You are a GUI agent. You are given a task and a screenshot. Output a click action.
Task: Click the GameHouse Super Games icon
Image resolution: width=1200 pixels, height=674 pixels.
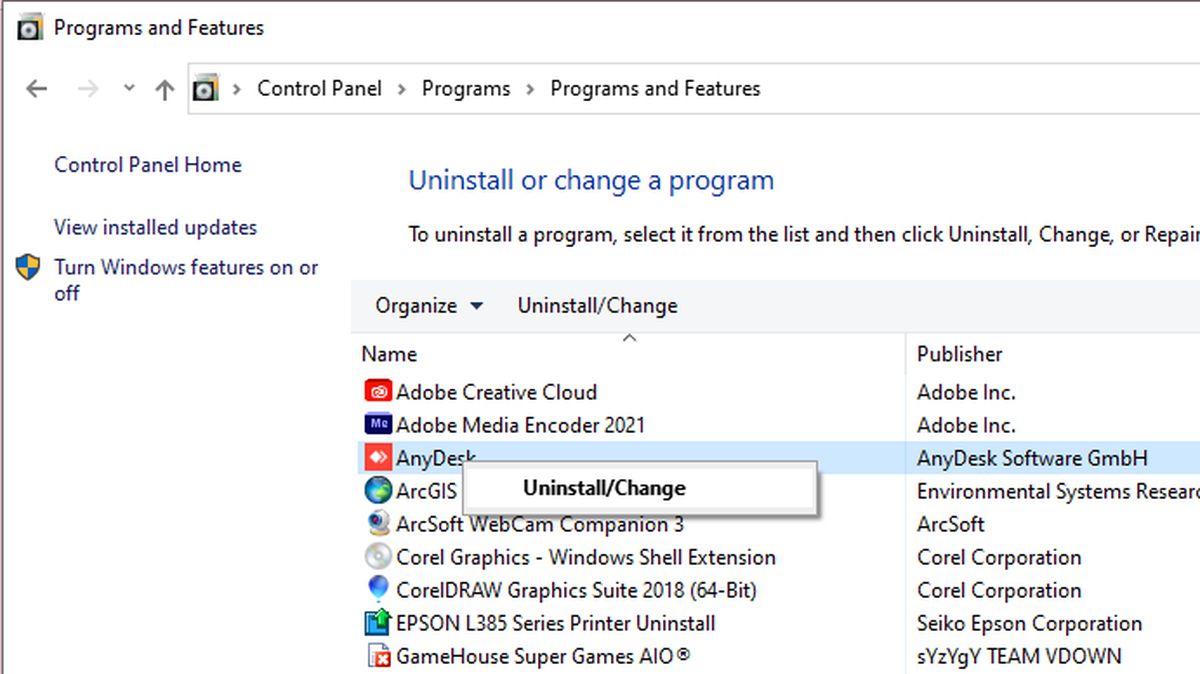[x=378, y=656]
